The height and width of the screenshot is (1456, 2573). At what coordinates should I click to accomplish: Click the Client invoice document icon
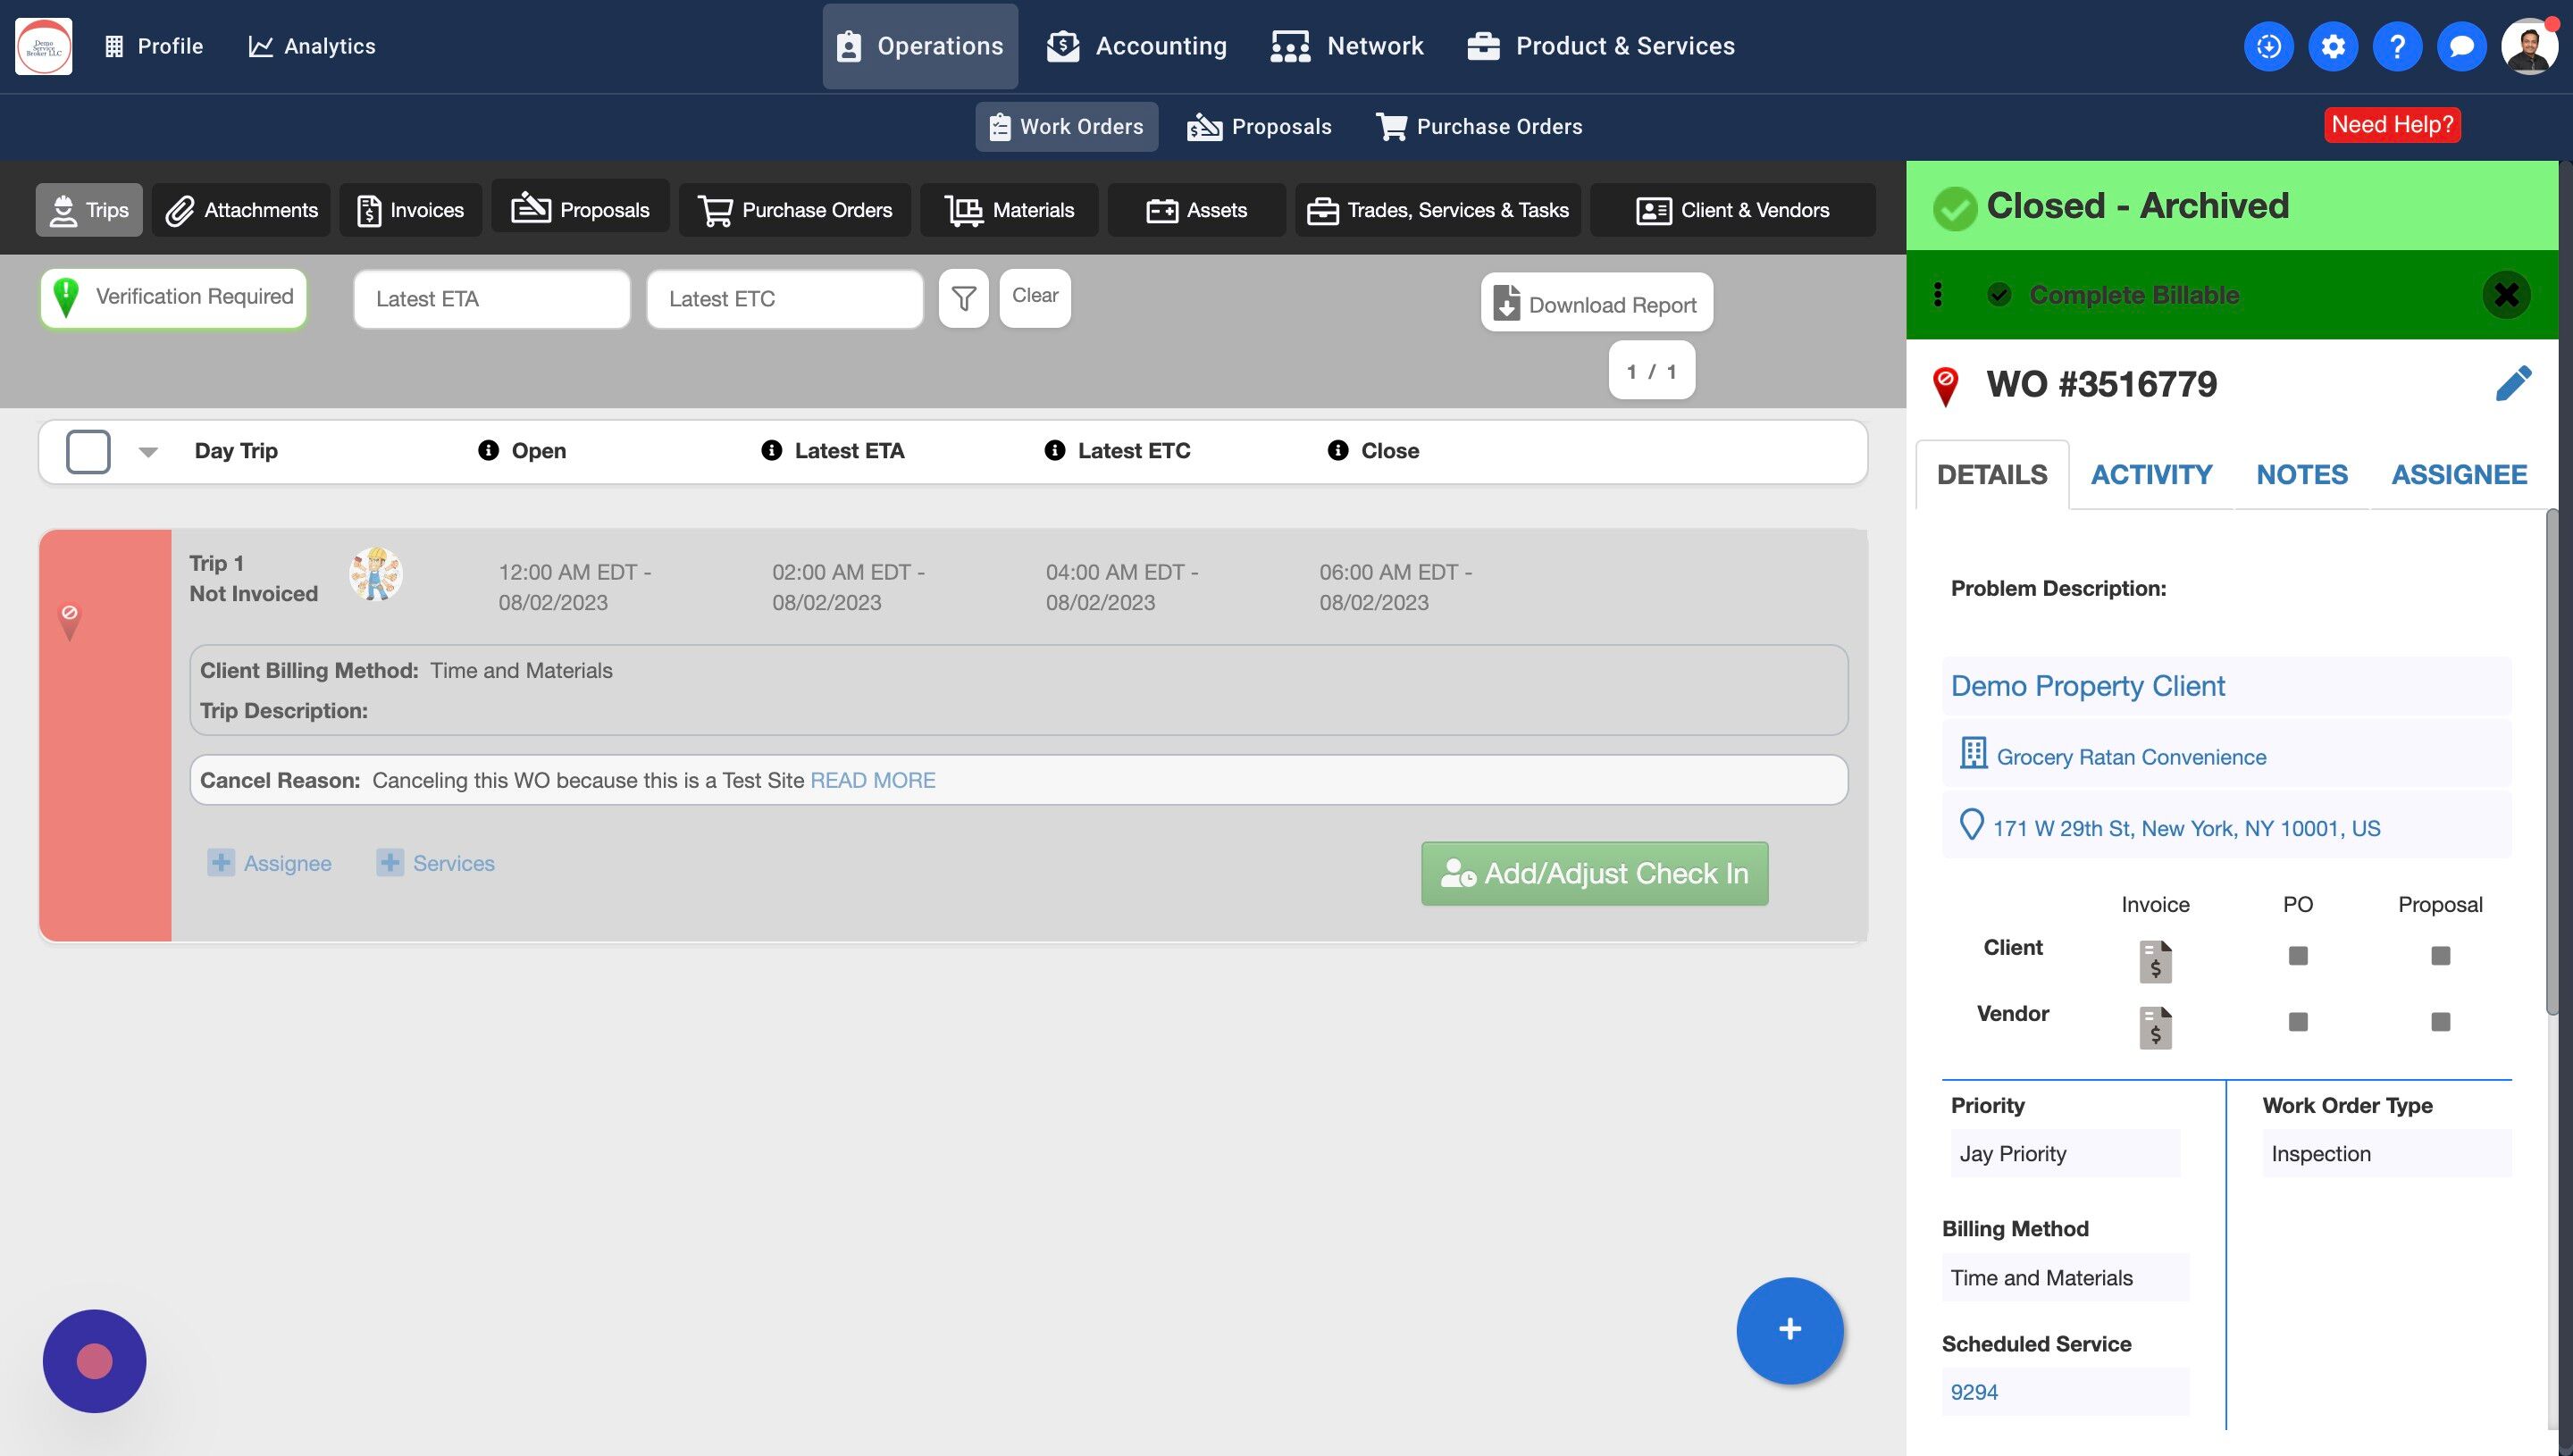2155,960
